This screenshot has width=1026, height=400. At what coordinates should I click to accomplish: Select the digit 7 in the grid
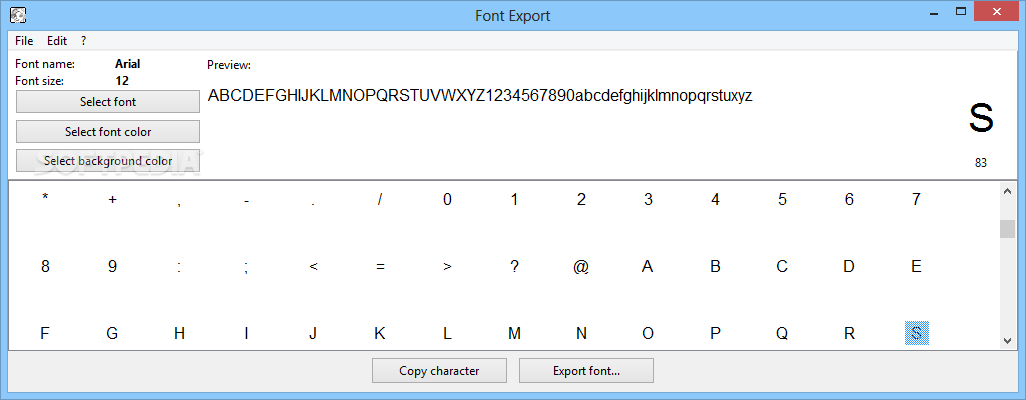(x=916, y=200)
